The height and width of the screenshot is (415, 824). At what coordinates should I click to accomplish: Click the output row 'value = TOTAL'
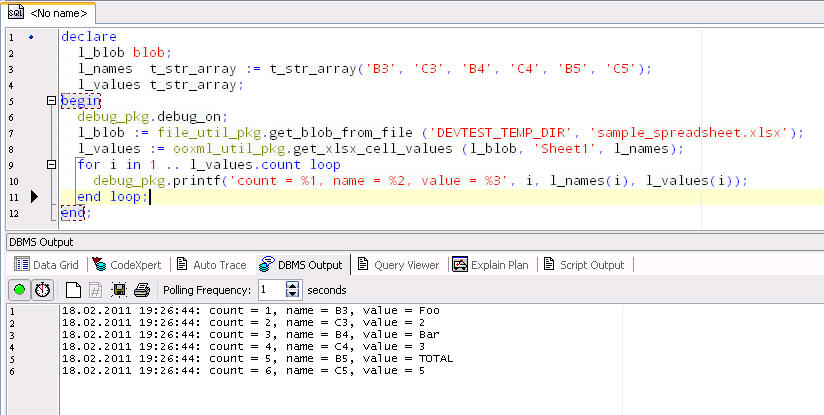[408, 359]
